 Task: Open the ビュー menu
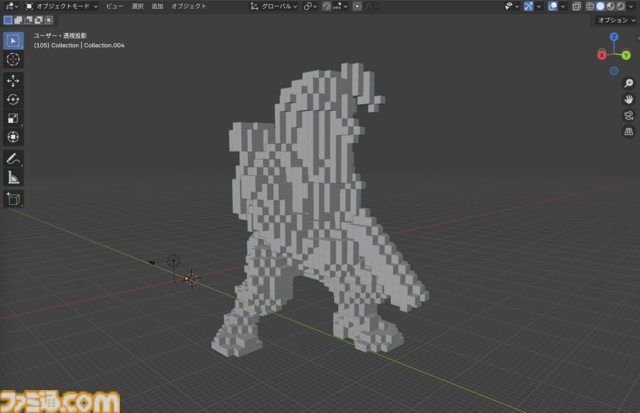coord(114,6)
